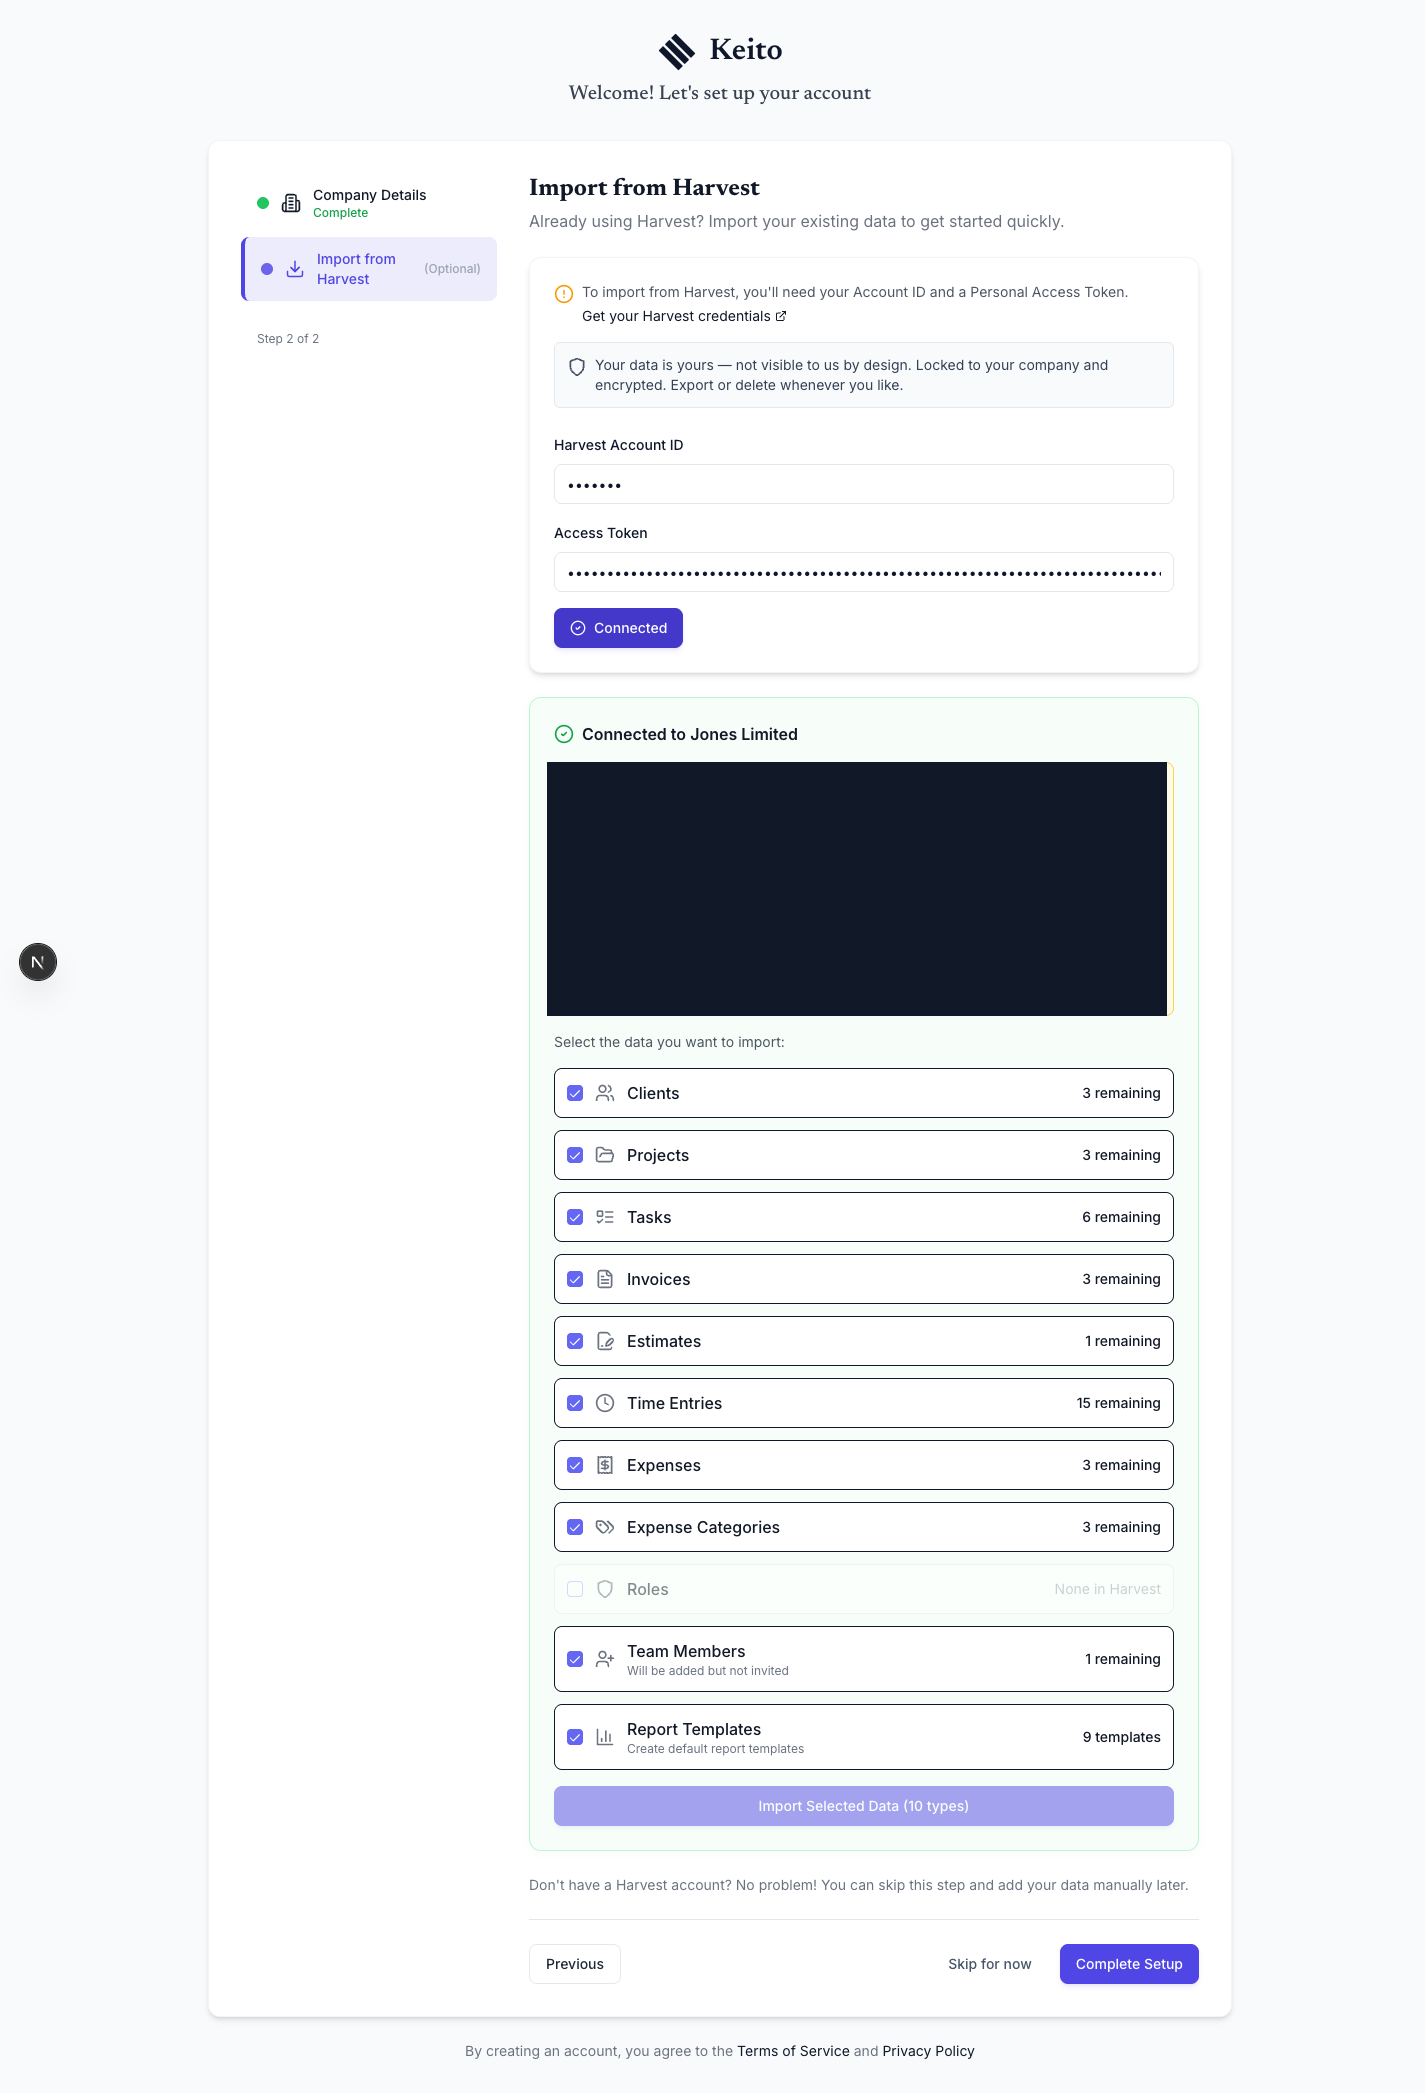This screenshot has height=2093, width=1425.
Task: Uncheck the Clients checkbox
Action: coord(575,1093)
